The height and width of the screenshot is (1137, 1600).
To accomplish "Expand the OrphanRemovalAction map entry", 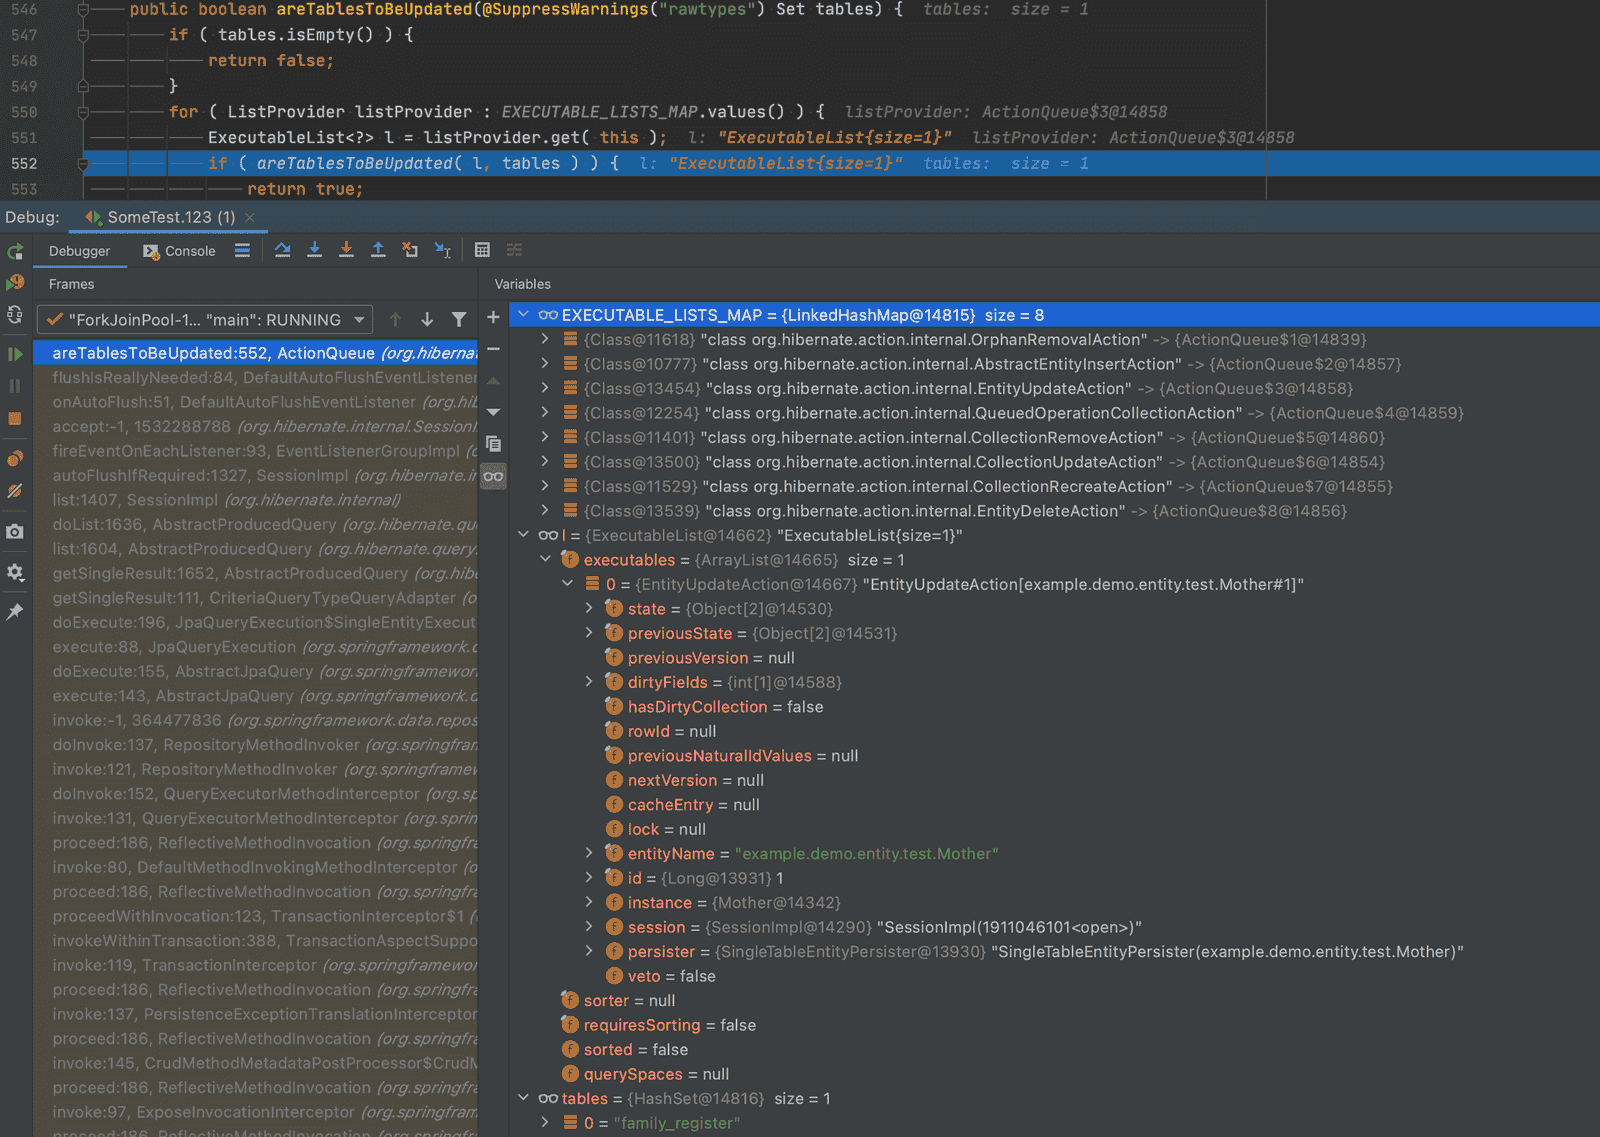I will (545, 340).
